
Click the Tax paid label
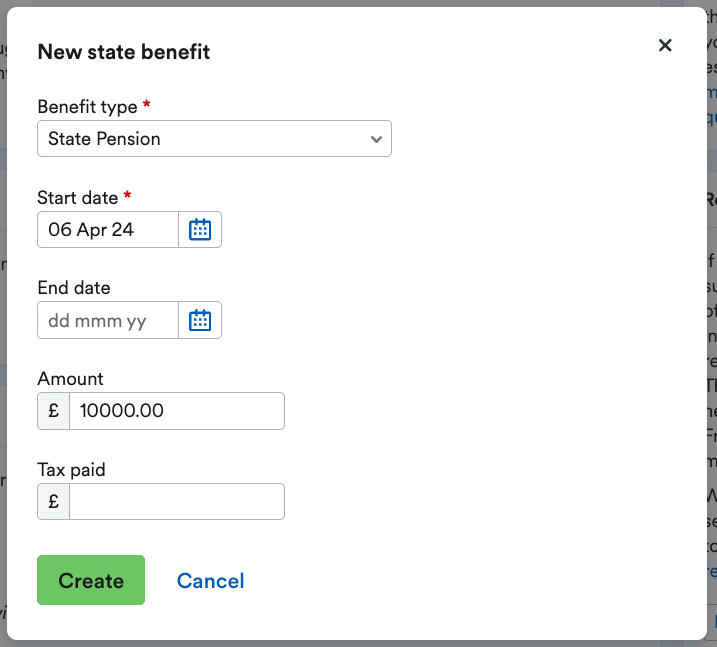tap(71, 470)
